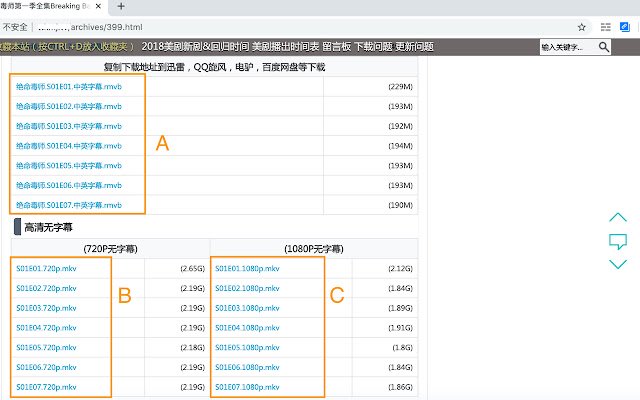Open a new browser tab
Image resolution: width=640 pixels, height=400 pixels.
click(121, 6)
